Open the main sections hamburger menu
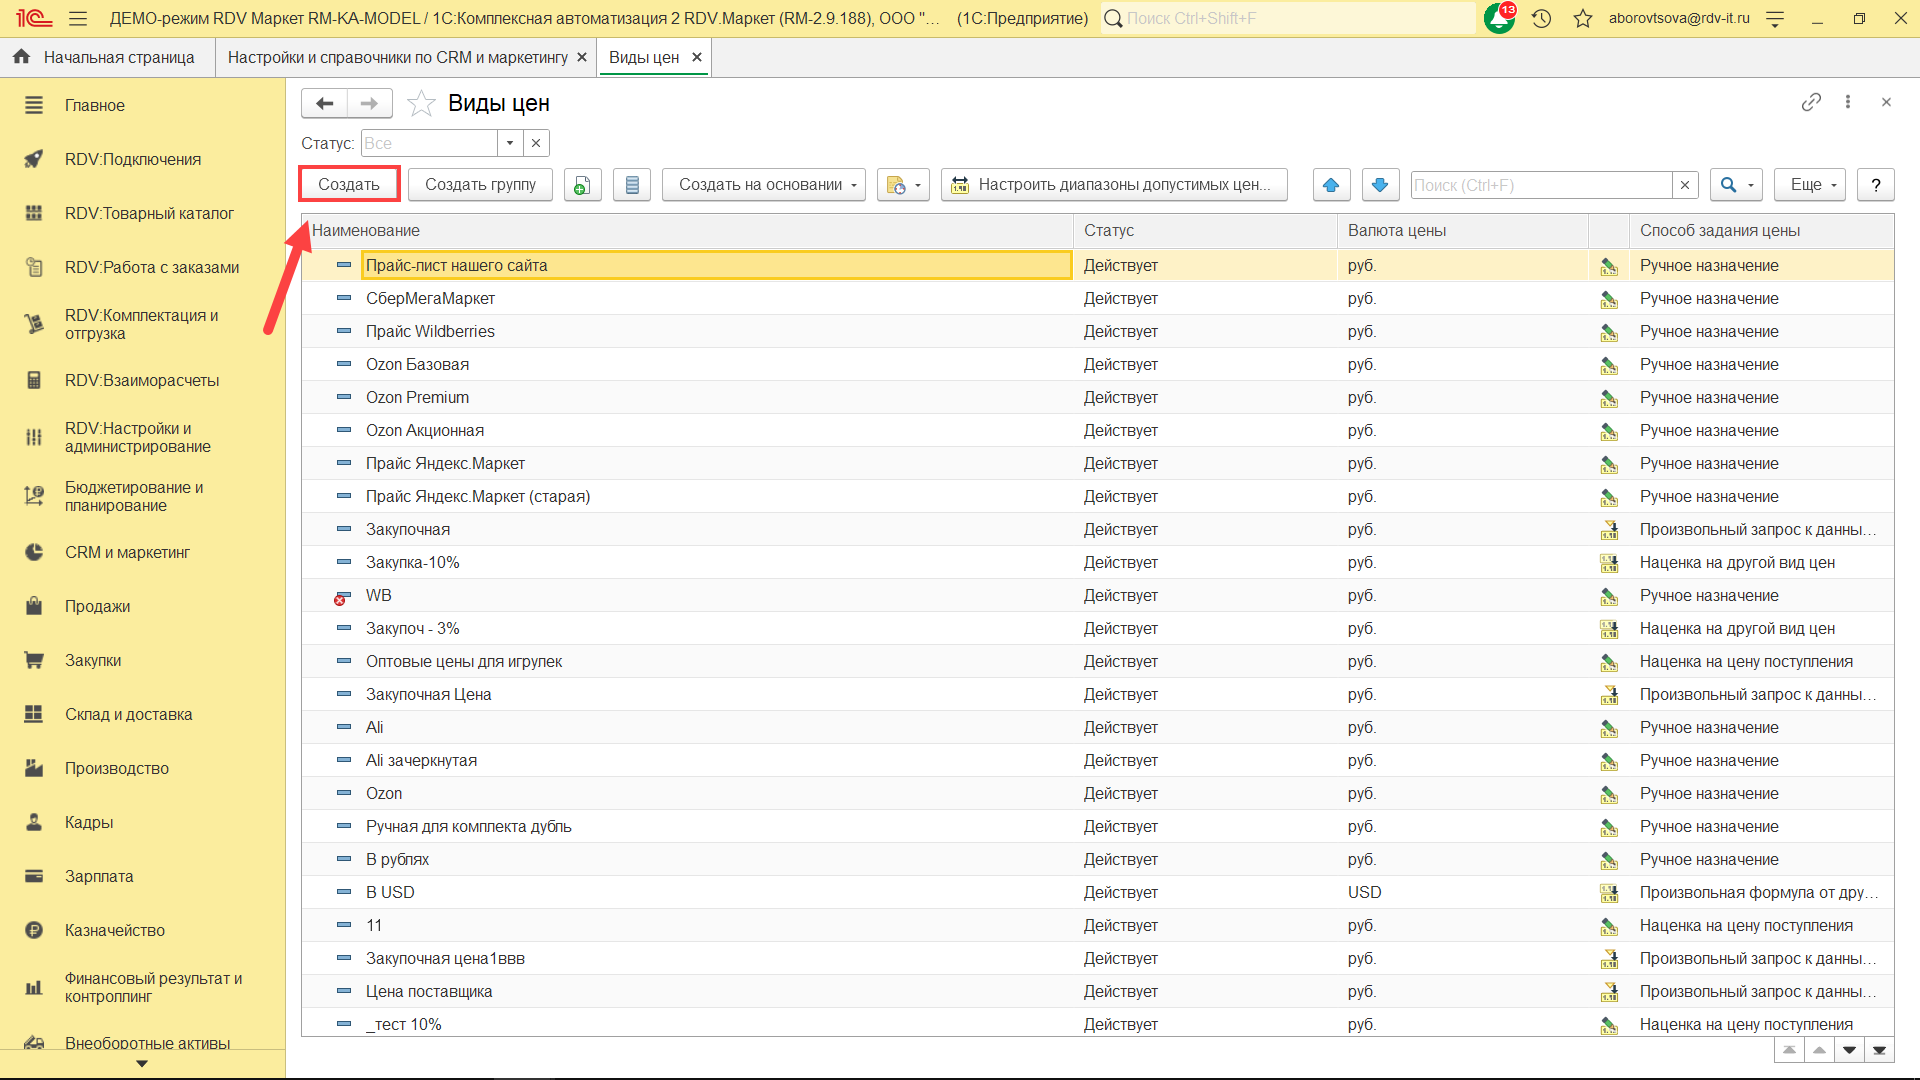This screenshot has width=1920, height=1080. click(x=78, y=18)
